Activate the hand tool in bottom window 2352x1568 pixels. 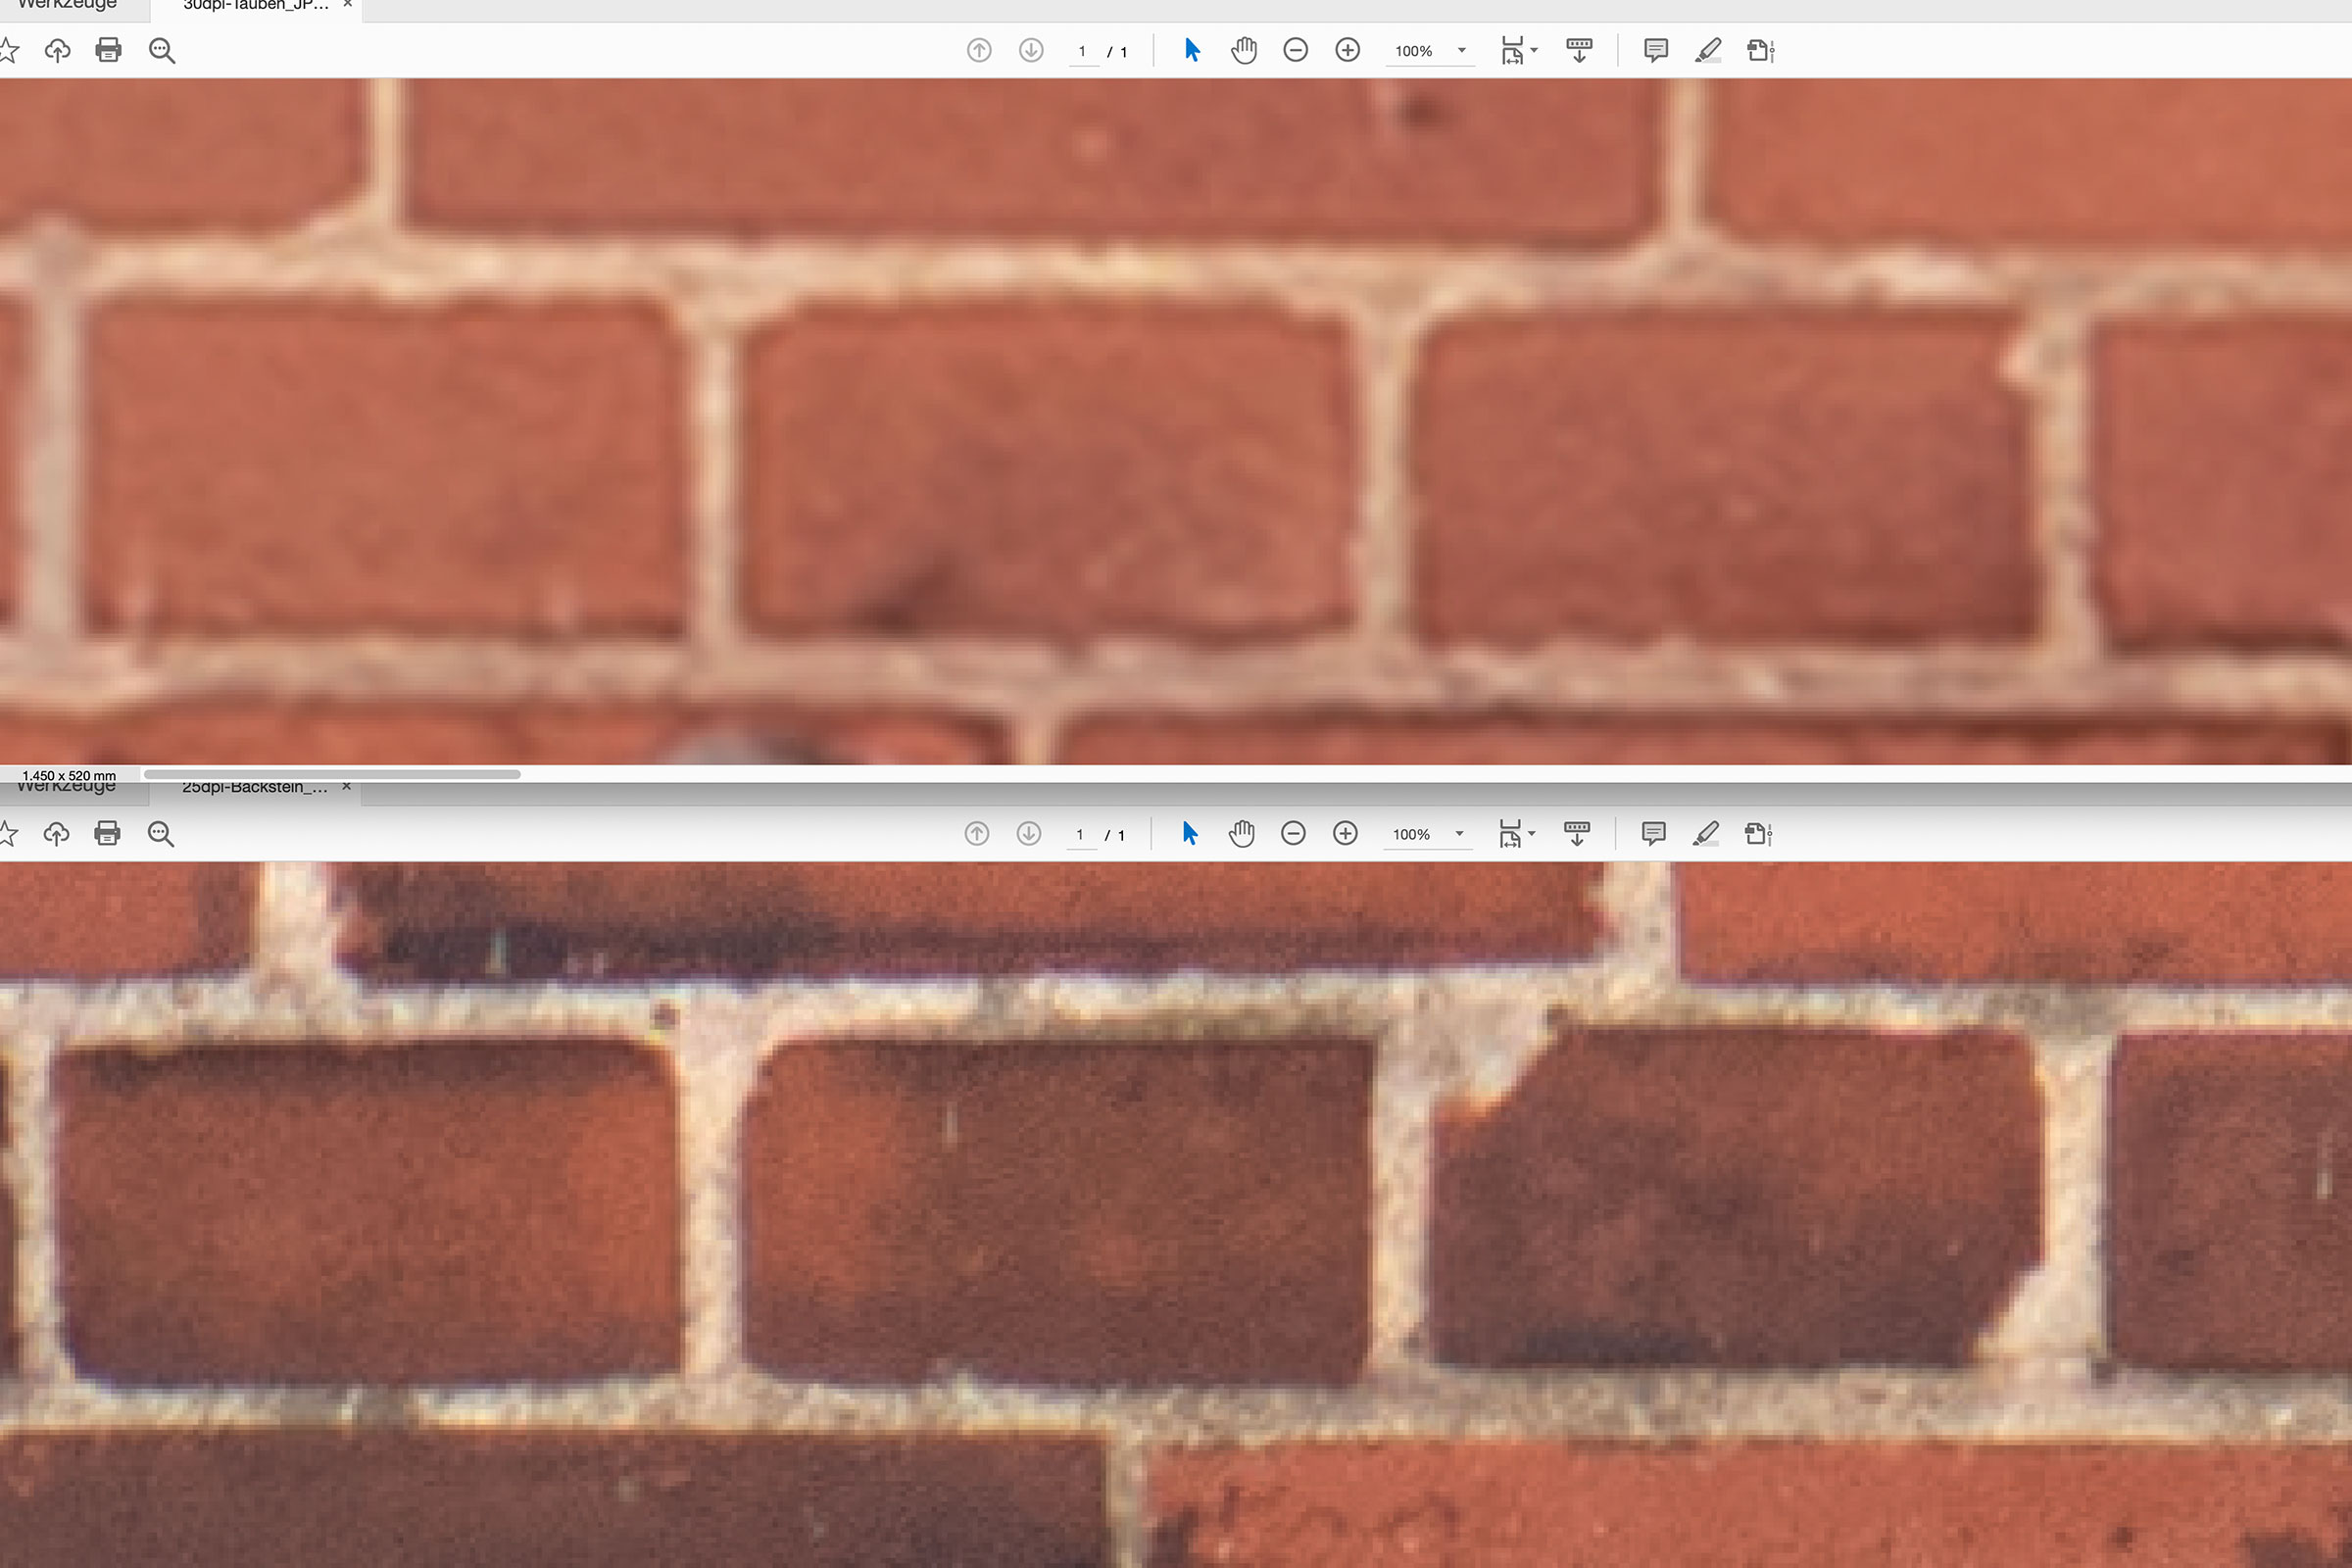[1241, 833]
